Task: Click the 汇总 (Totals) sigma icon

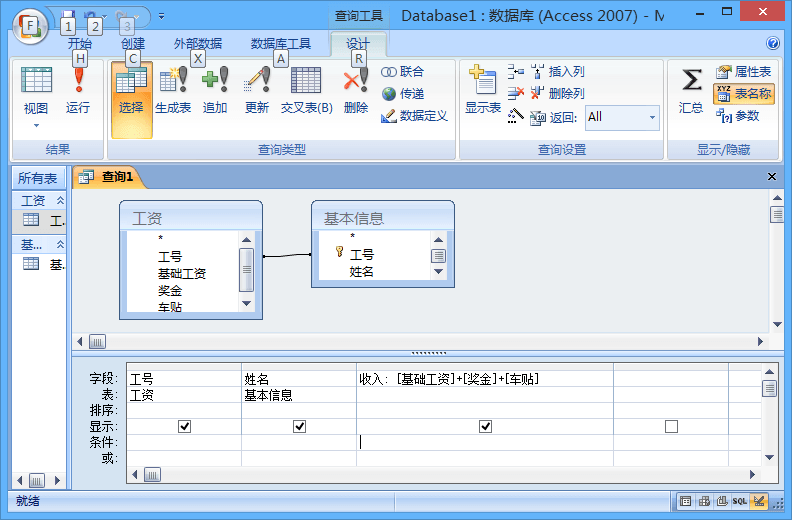Action: 691,91
